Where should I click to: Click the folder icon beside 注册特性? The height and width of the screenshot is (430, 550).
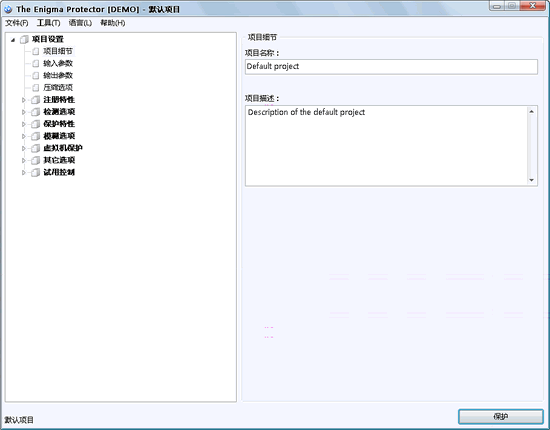(35, 100)
